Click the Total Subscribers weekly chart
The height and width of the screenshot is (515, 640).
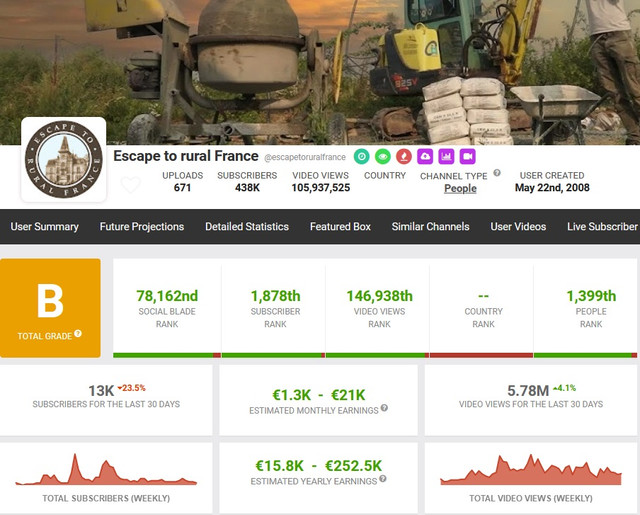click(106, 469)
